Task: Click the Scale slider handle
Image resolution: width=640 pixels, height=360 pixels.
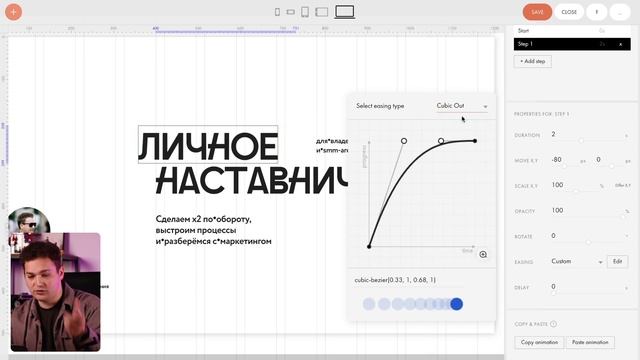Action: (576, 191)
